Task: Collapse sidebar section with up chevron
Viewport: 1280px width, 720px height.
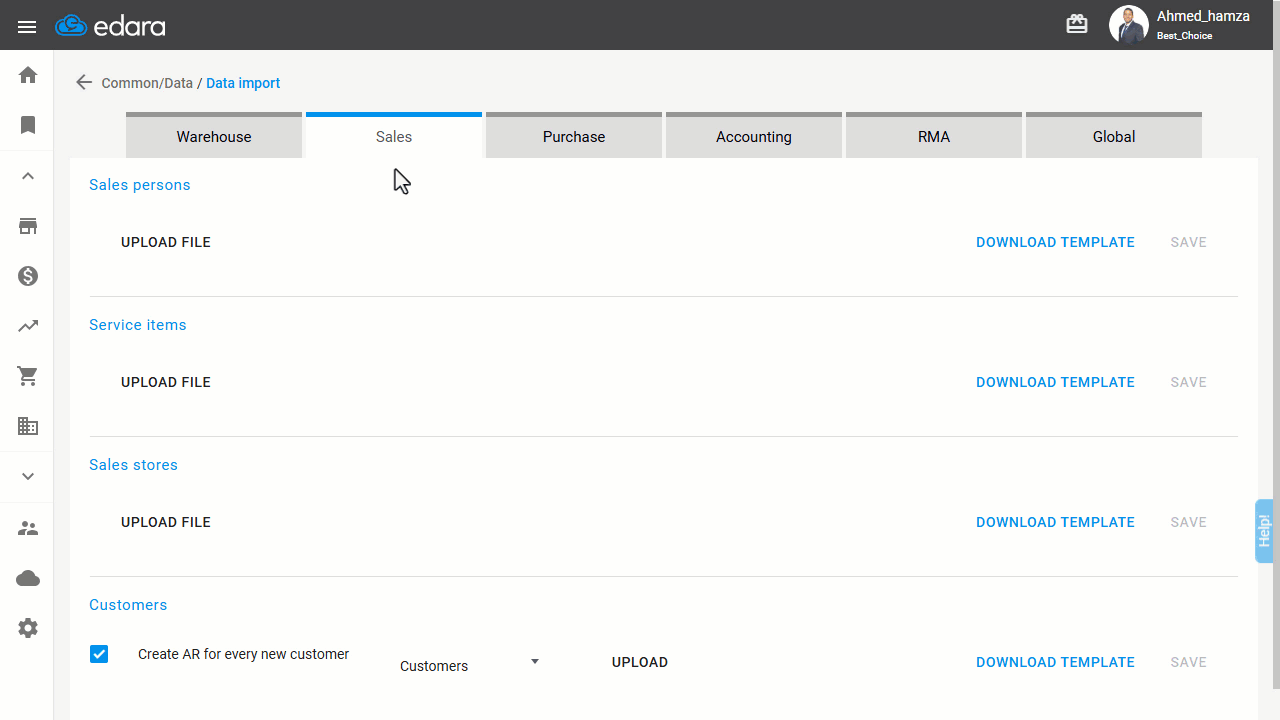Action: pyautogui.click(x=28, y=176)
